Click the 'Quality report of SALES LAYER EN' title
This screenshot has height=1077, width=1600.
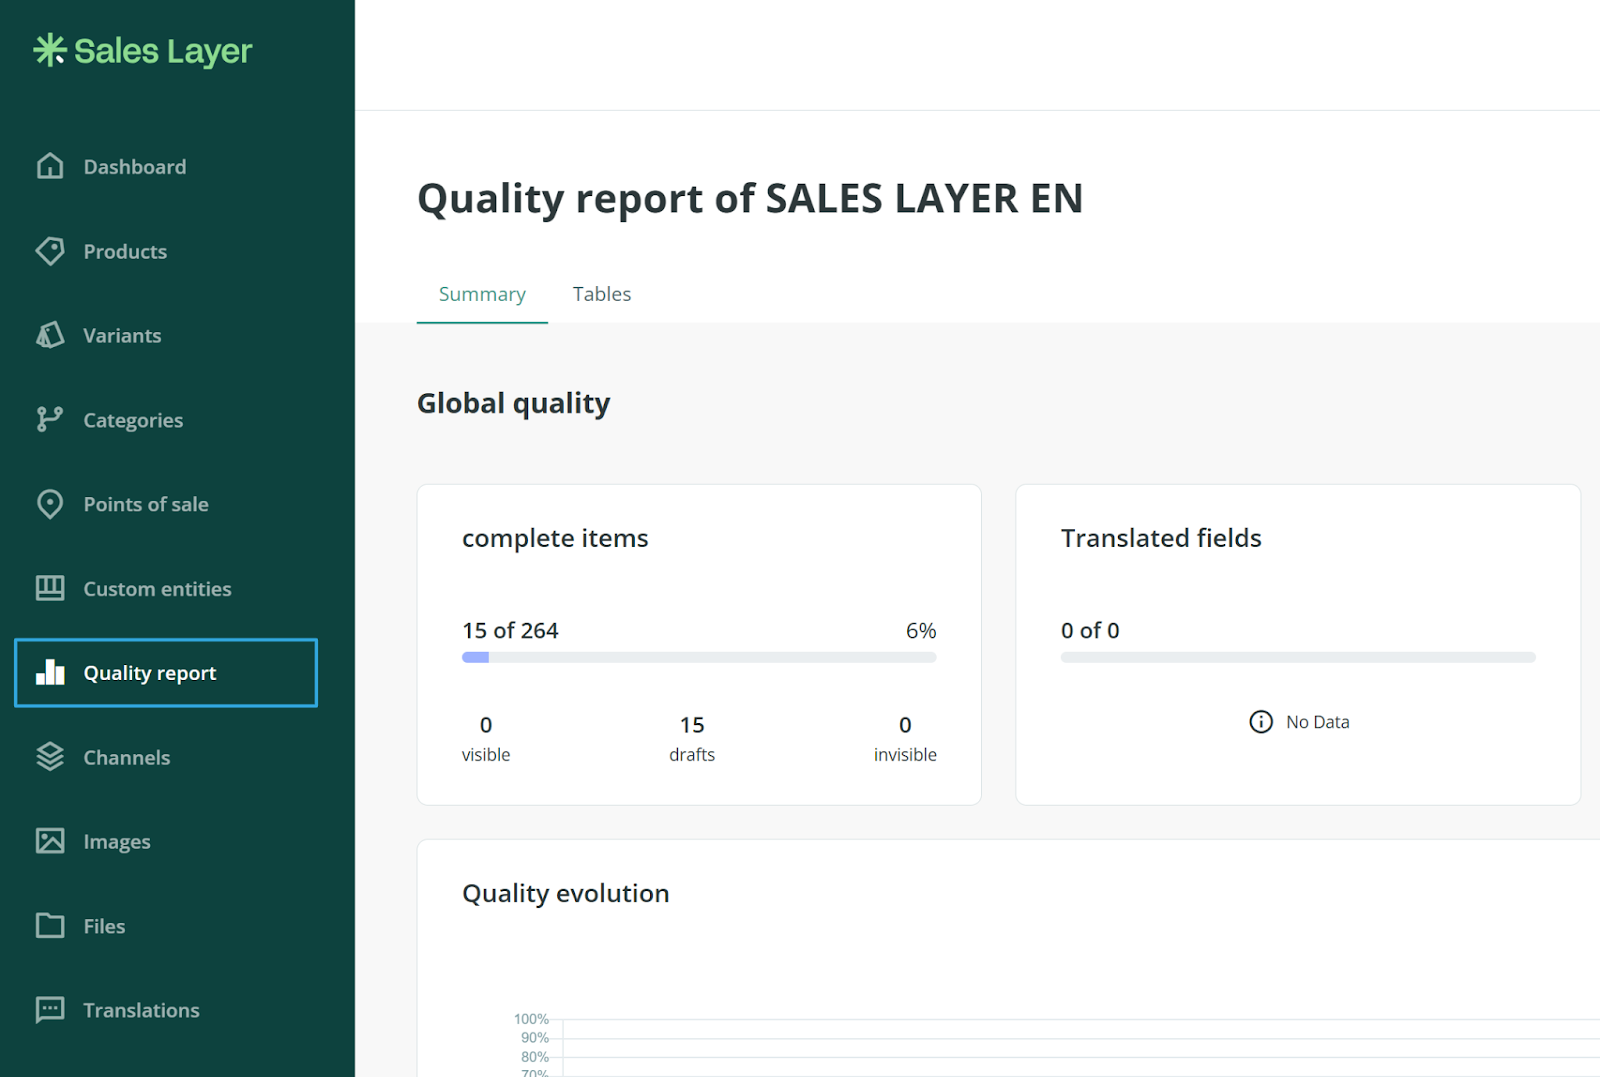pyautogui.click(x=750, y=198)
